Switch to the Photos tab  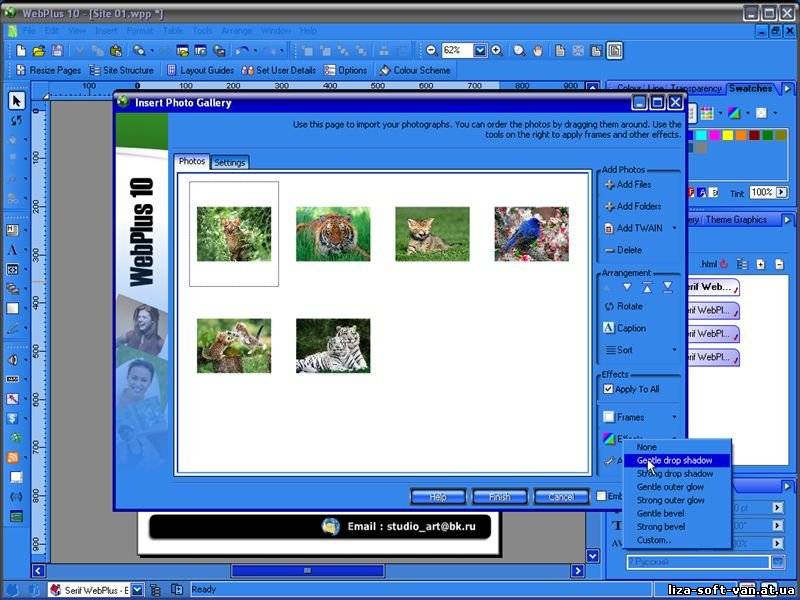[192, 161]
